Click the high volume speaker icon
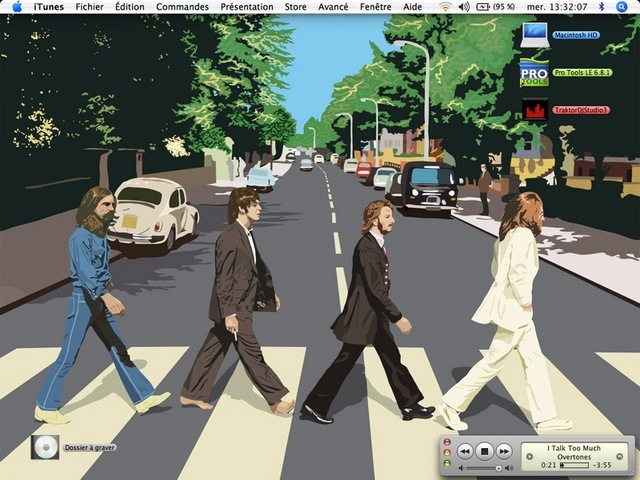The height and width of the screenshot is (480, 640). tap(509, 468)
